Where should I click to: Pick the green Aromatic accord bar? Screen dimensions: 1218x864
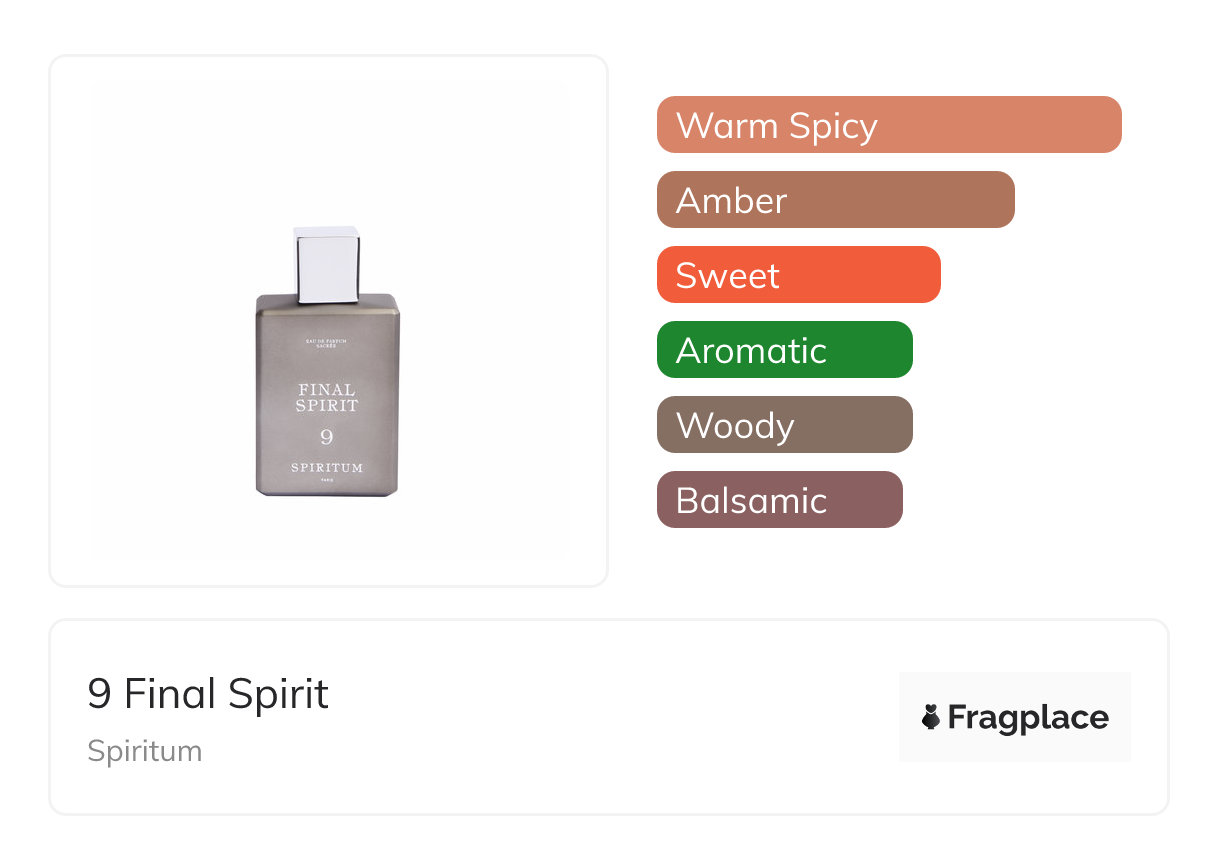[x=784, y=350]
